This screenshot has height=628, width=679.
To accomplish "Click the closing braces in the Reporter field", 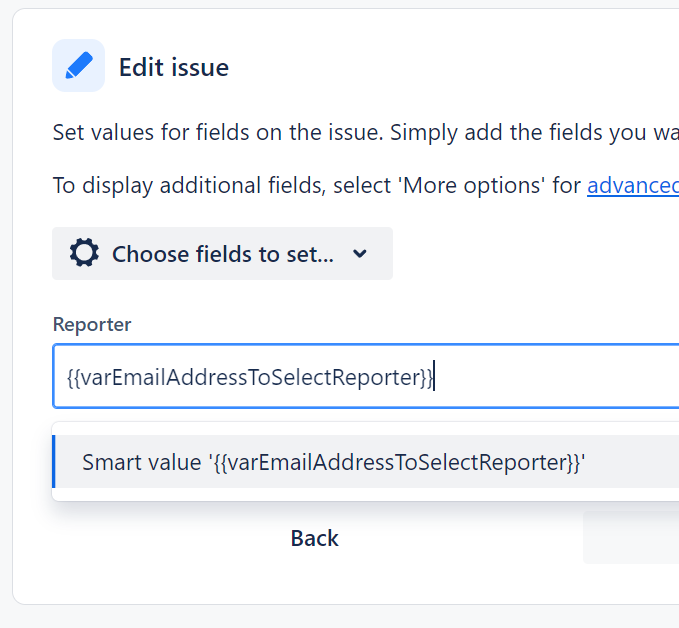I will point(426,377).
